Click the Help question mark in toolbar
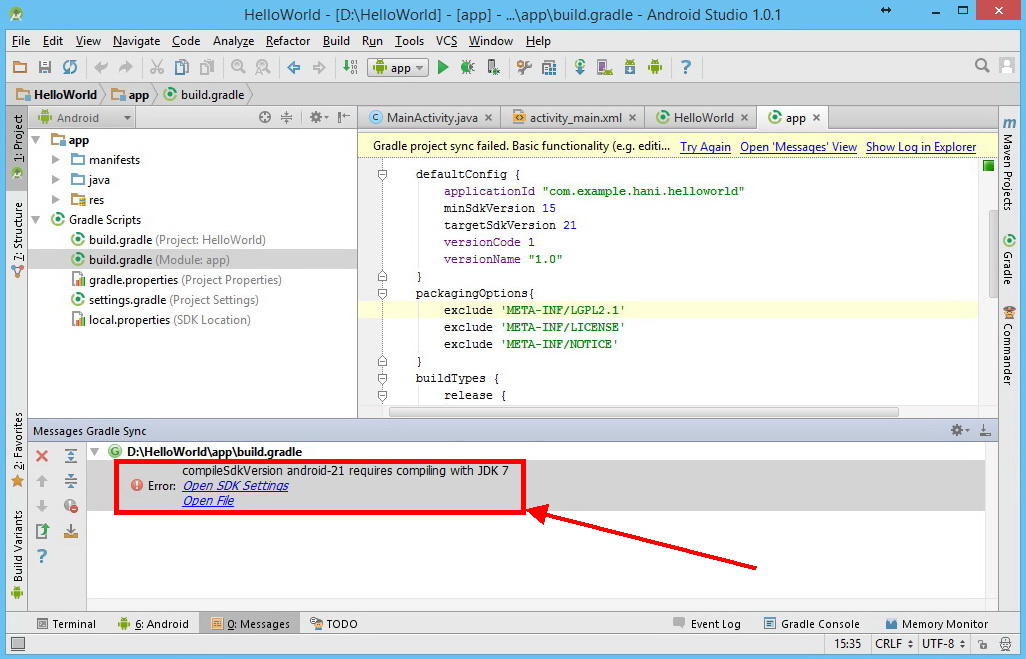This screenshot has width=1026, height=659. point(686,67)
